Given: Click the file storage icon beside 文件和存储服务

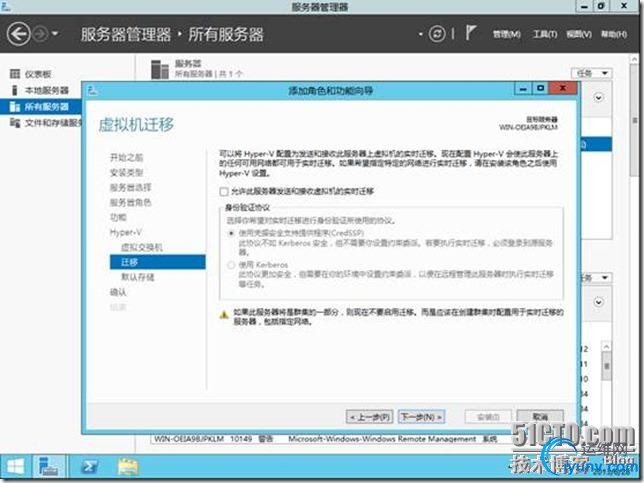Looking at the screenshot, I should 15,123.
